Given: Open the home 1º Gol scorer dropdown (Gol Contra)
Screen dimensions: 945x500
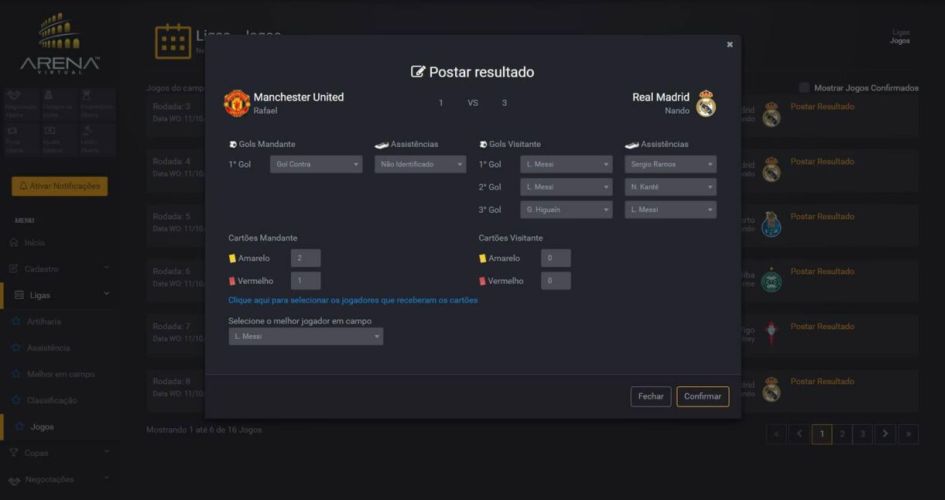Looking at the screenshot, I should click(x=316, y=164).
